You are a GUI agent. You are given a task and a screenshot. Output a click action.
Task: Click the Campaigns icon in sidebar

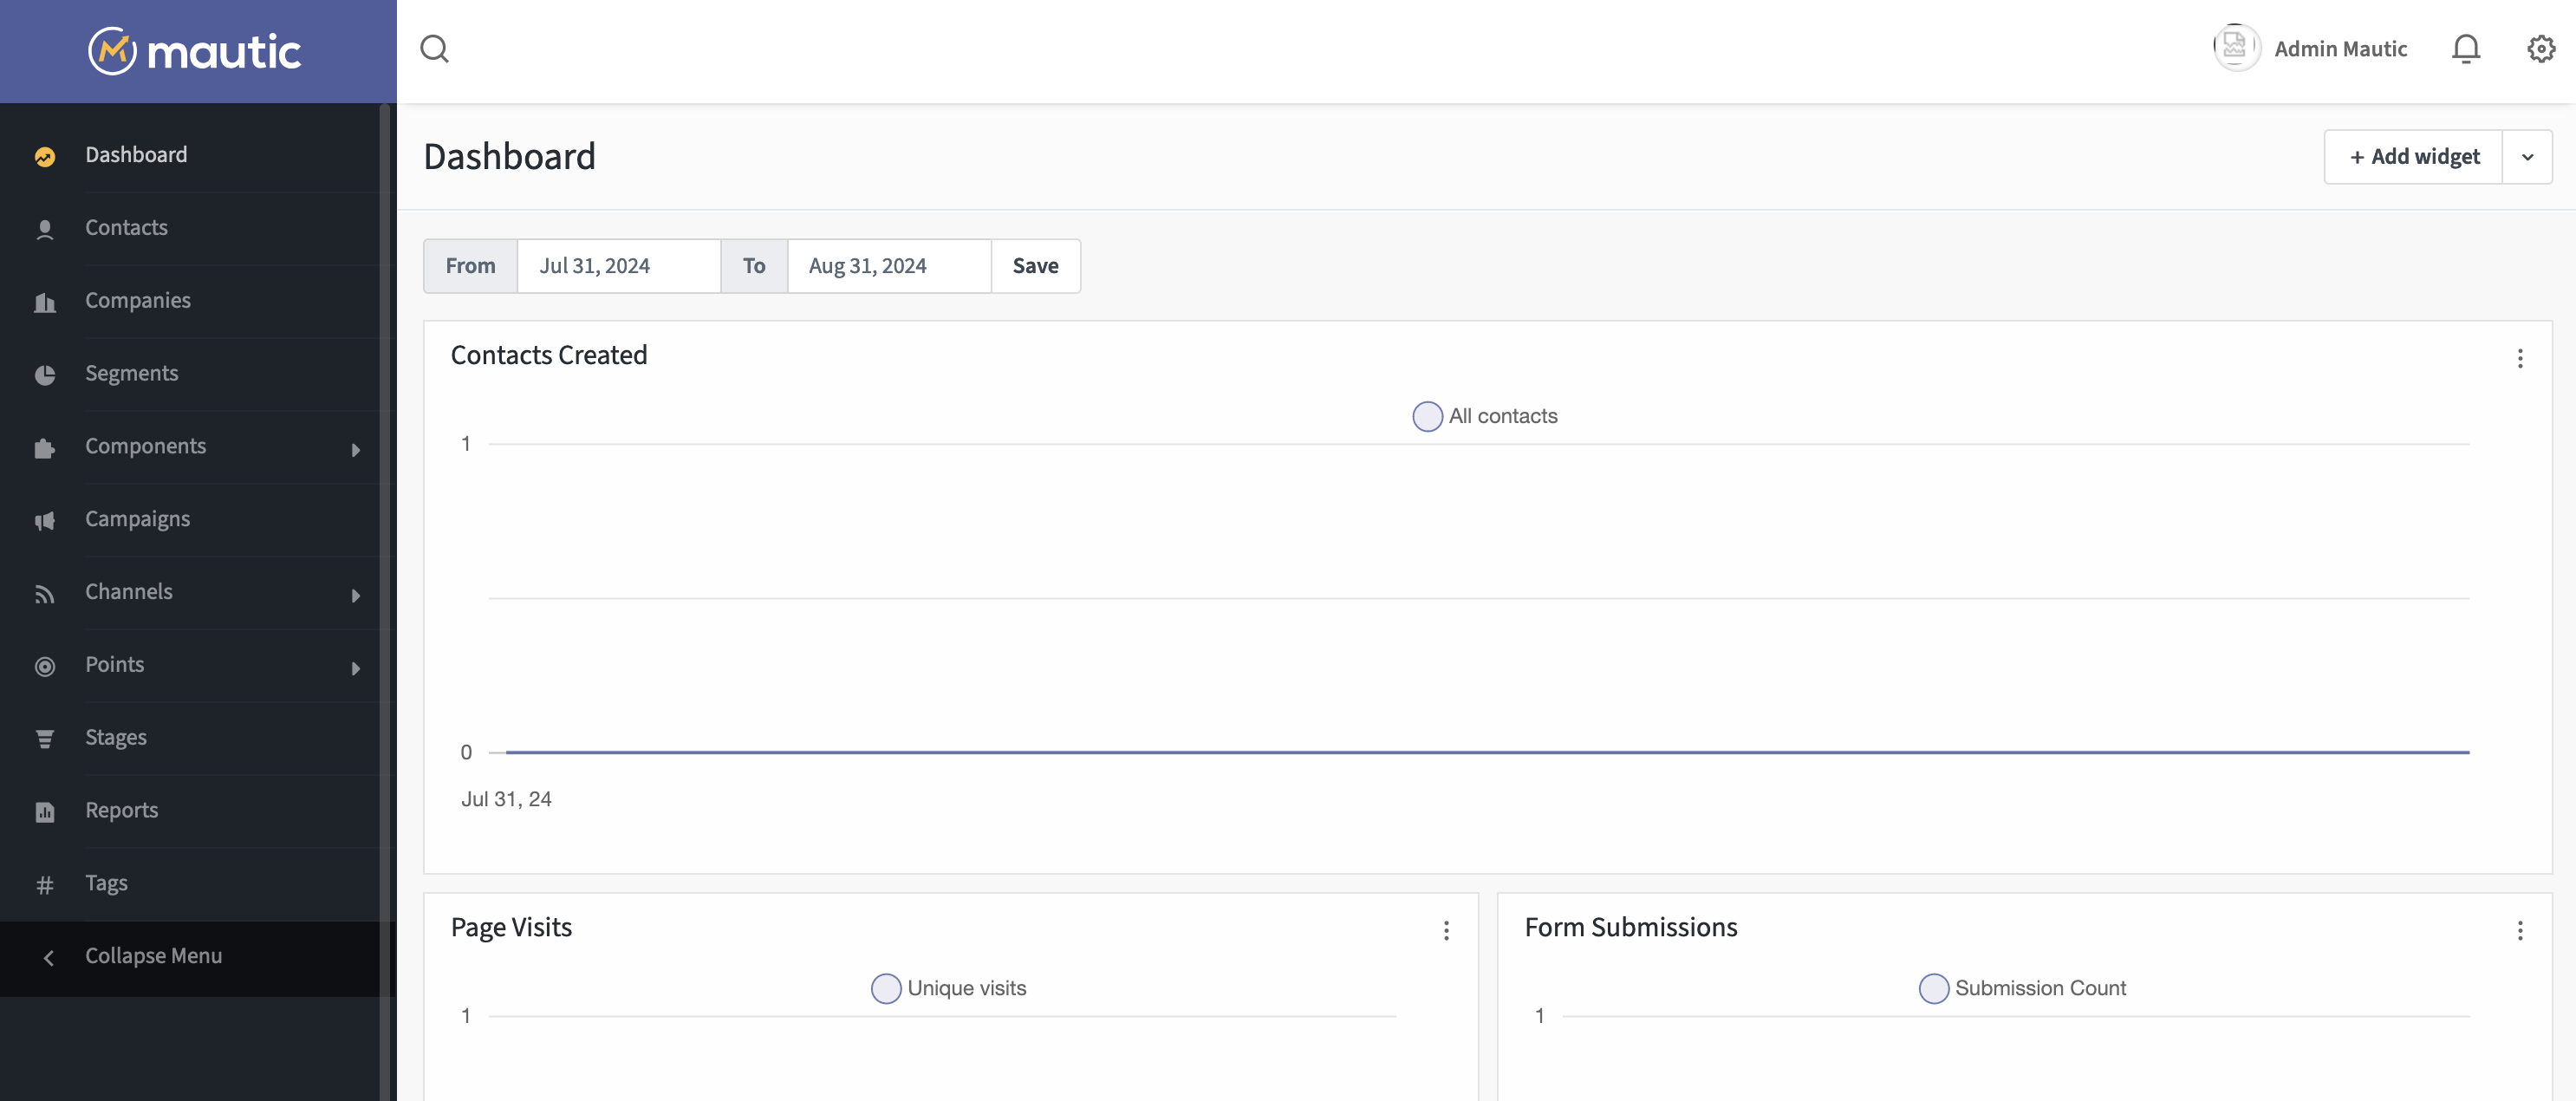pyautogui.click(x=42, y=519)
